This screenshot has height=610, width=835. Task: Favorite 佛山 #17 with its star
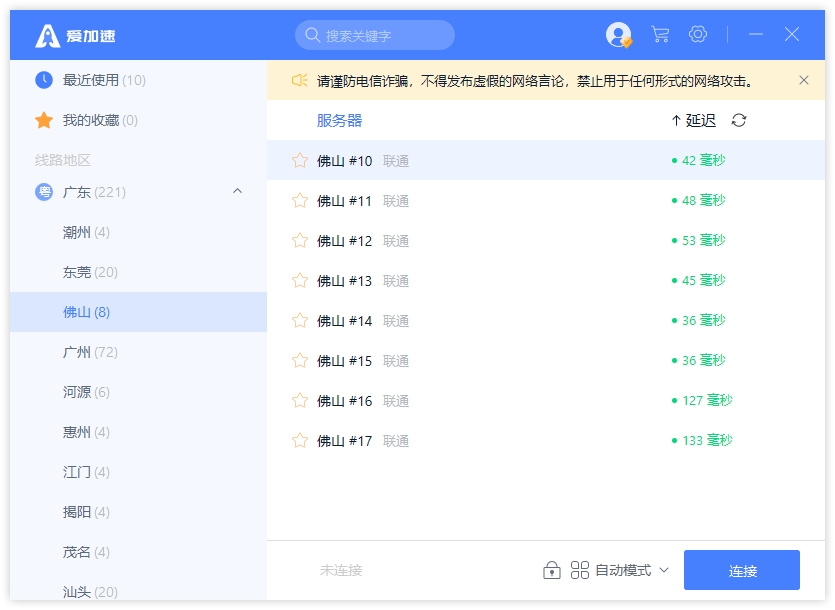(x=300, y=441)
